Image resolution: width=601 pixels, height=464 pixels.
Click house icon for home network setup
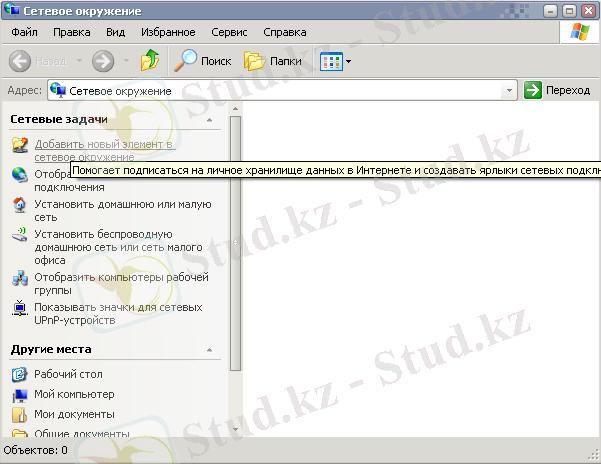coord(20,205)
